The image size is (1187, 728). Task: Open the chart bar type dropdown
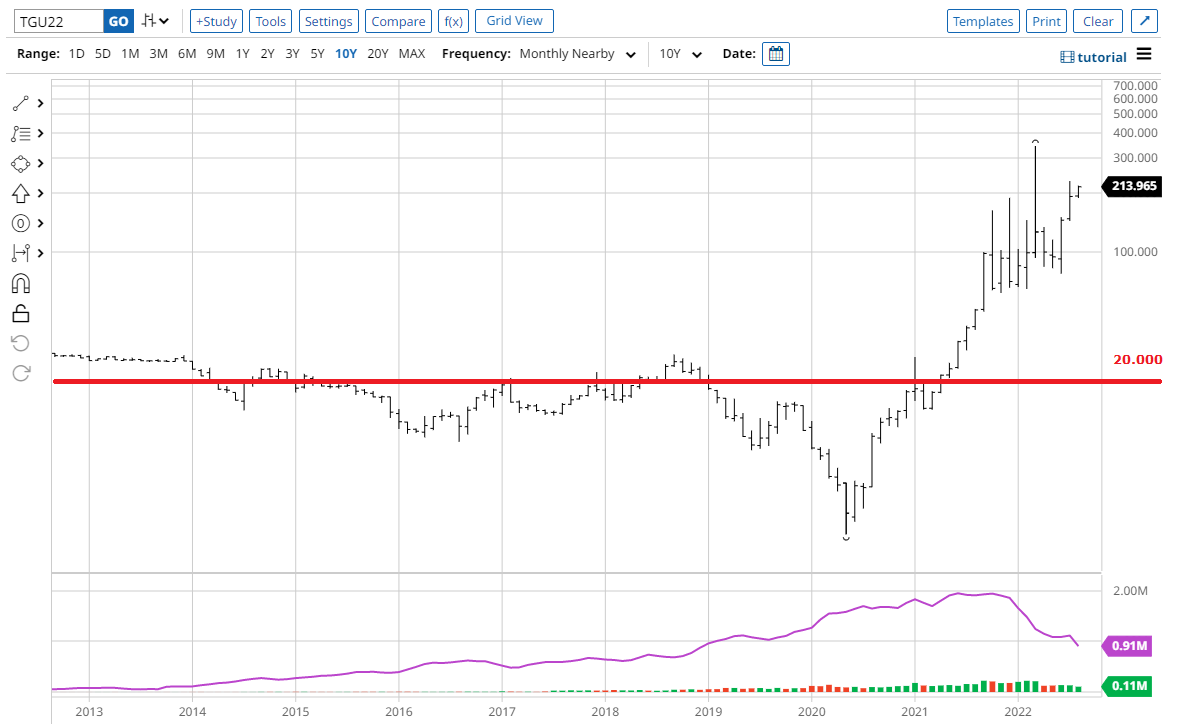pyautogui.click(x=155, y=21)
